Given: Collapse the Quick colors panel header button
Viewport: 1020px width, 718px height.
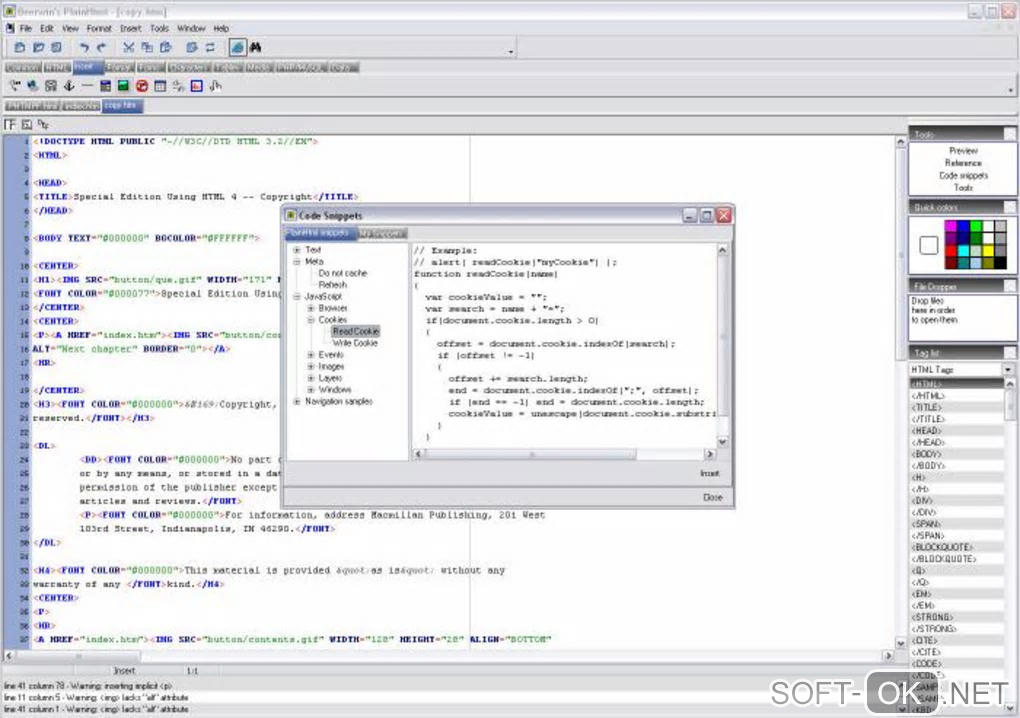Looking at the screenshot, I should (1010, 207).
